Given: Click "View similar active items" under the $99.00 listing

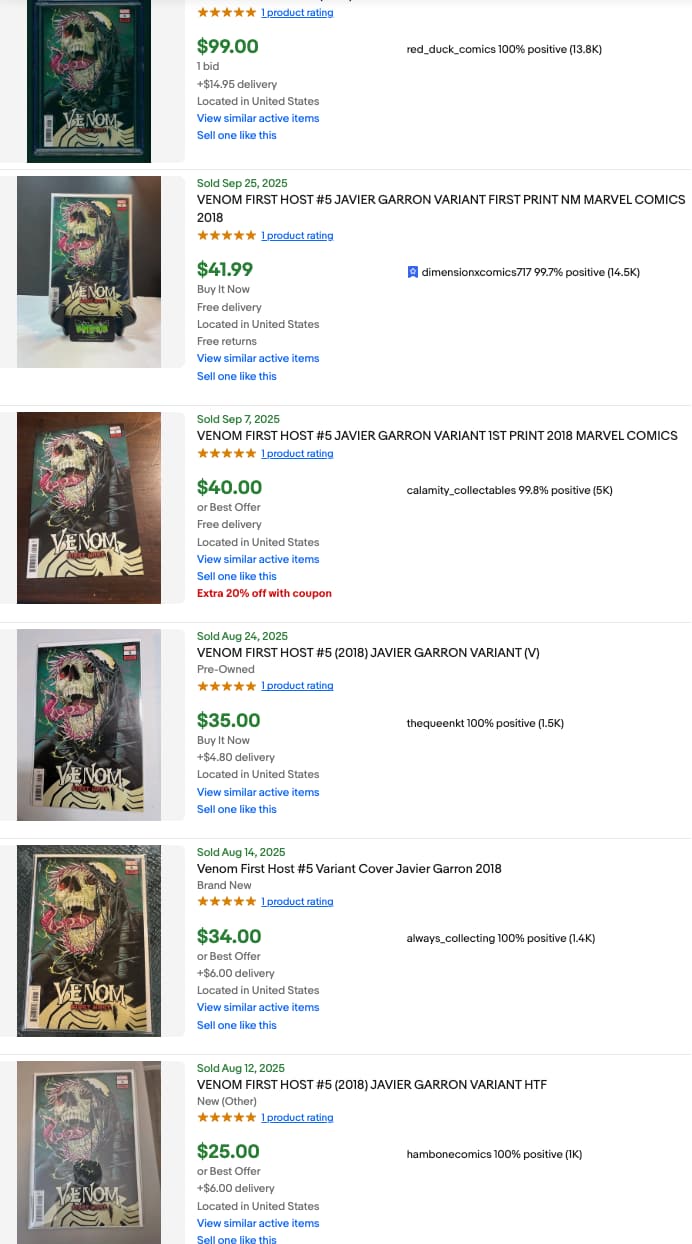Looking at the screenshot, I should click(x=258, y=118).
